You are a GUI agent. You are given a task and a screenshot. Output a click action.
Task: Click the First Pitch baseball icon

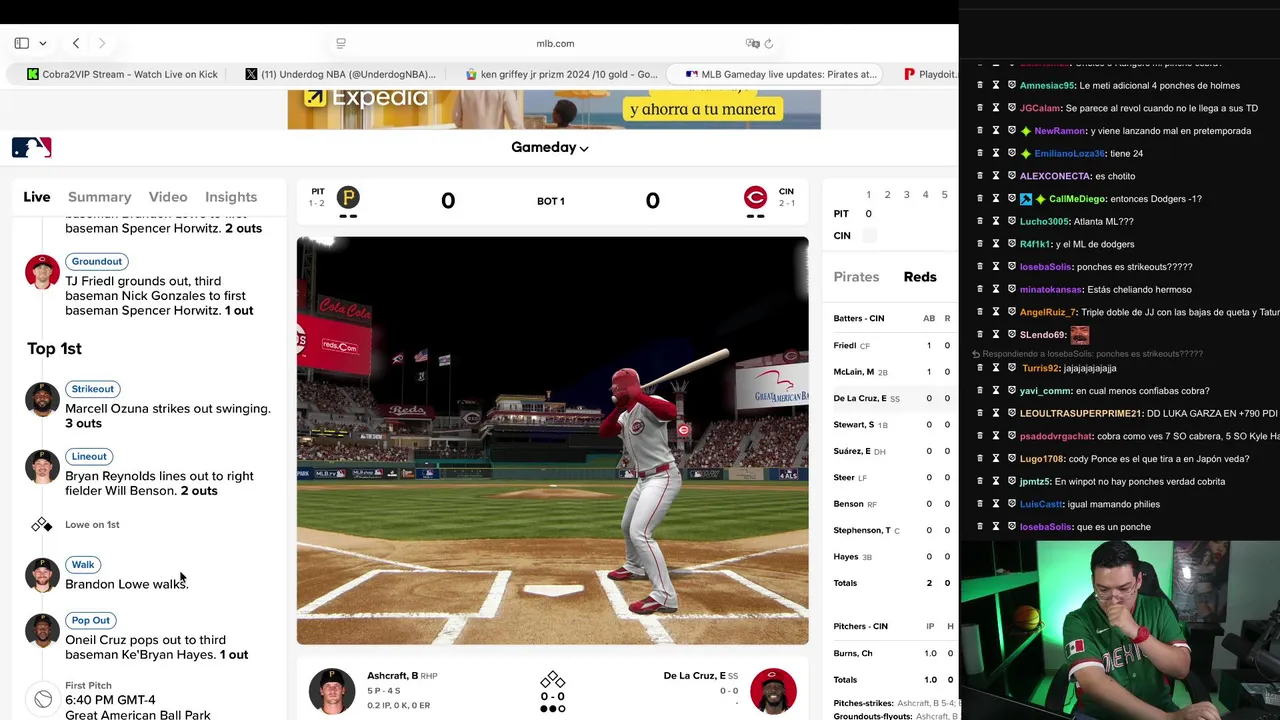[42, 699]
